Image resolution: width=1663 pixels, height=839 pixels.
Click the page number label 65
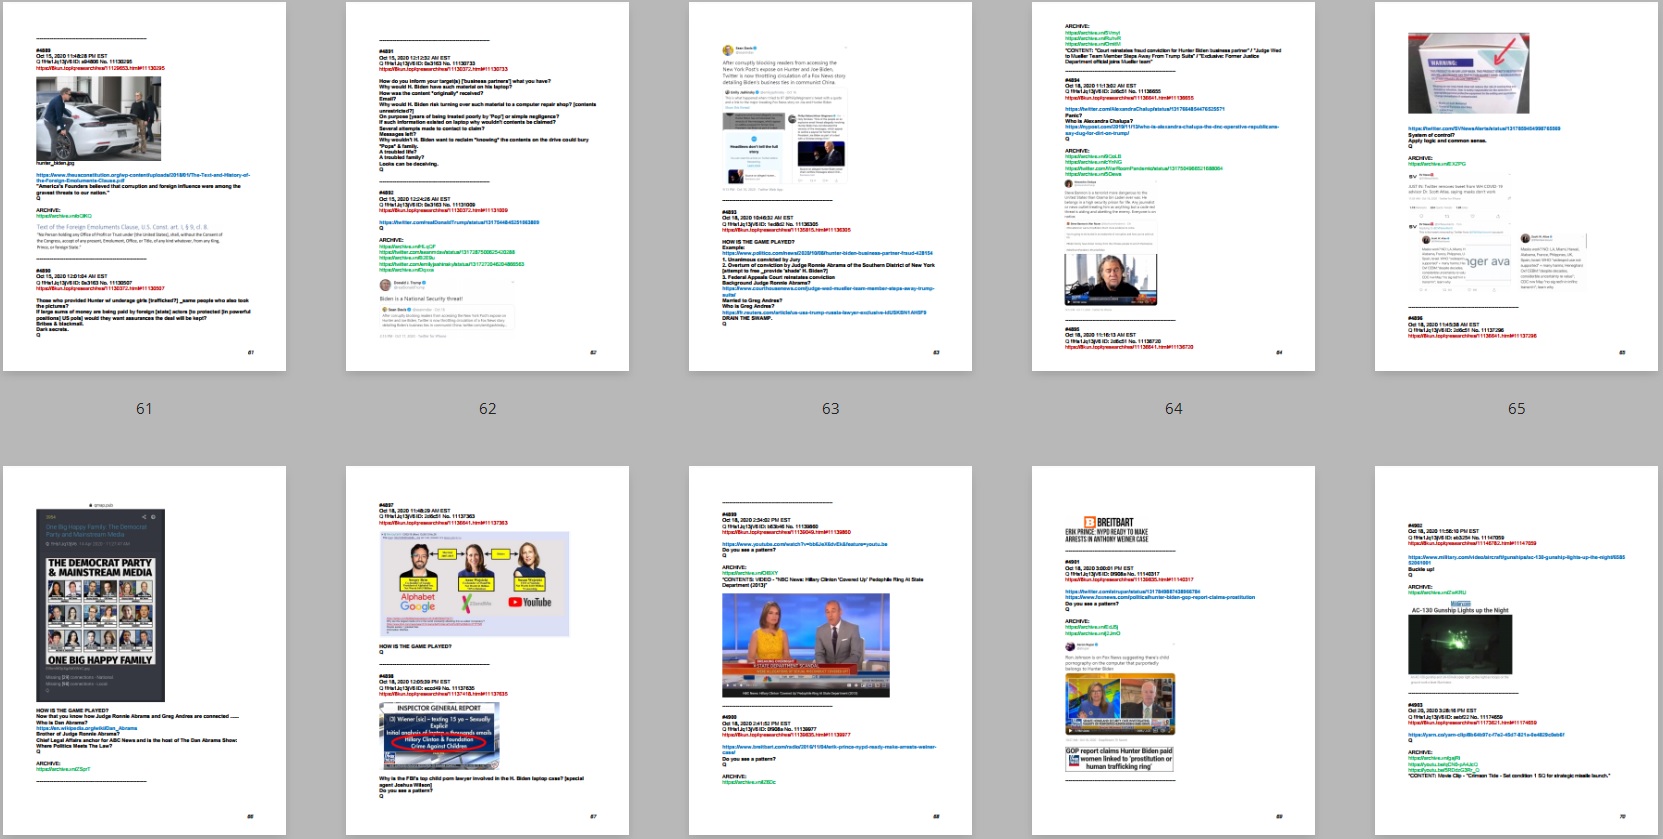point(1516,409)
